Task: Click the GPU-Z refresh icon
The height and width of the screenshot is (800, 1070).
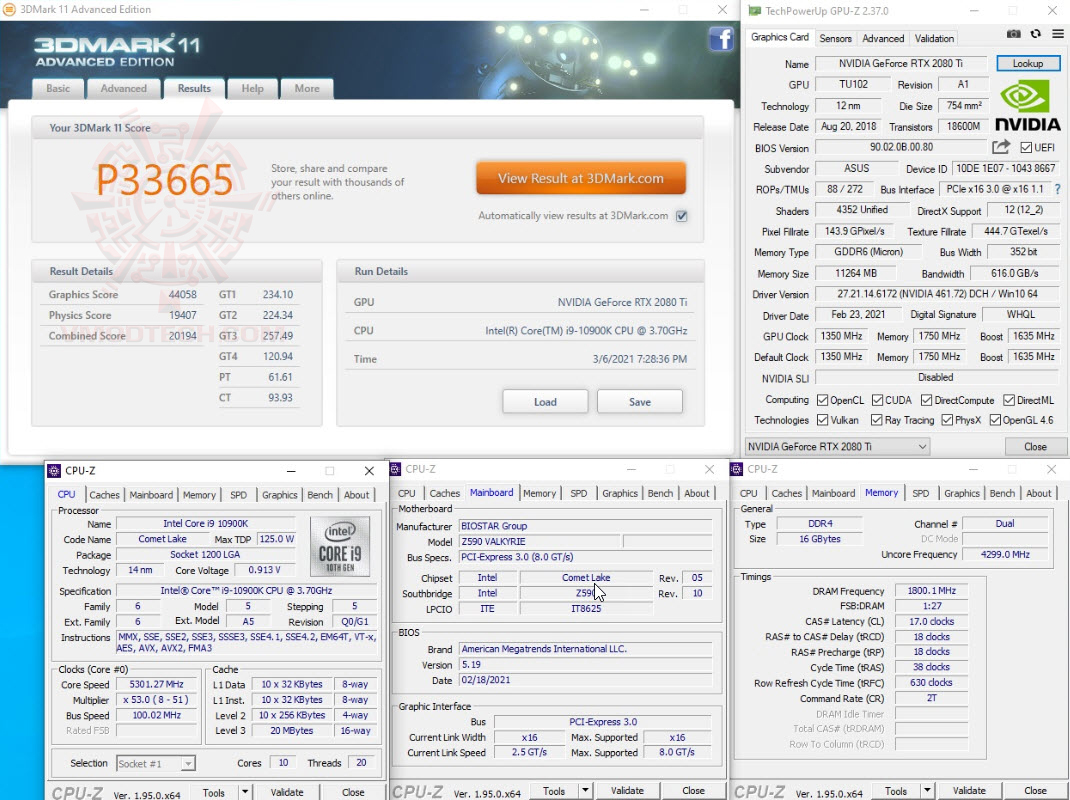Action: pos(1036,34)
